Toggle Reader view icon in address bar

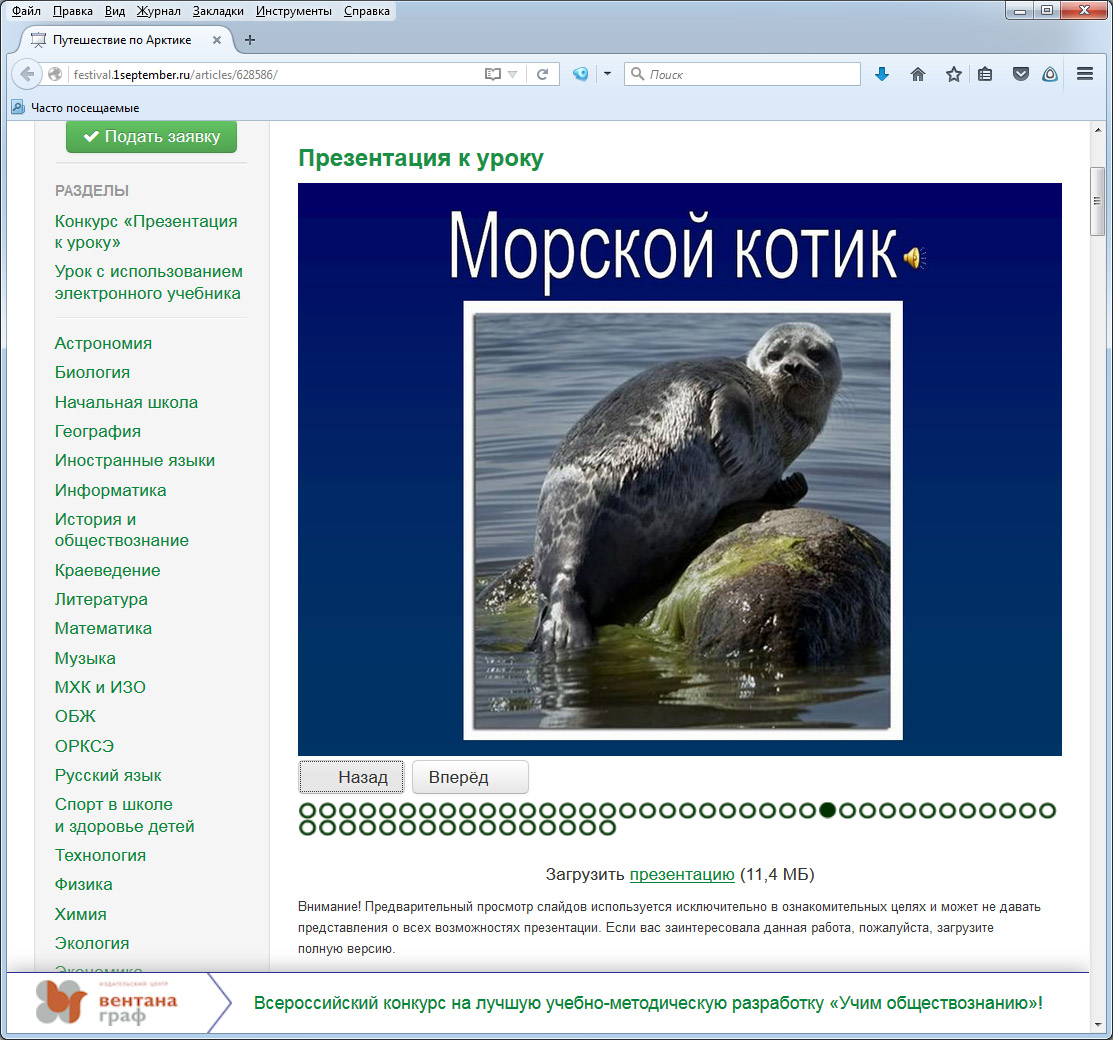pos(491,74)
